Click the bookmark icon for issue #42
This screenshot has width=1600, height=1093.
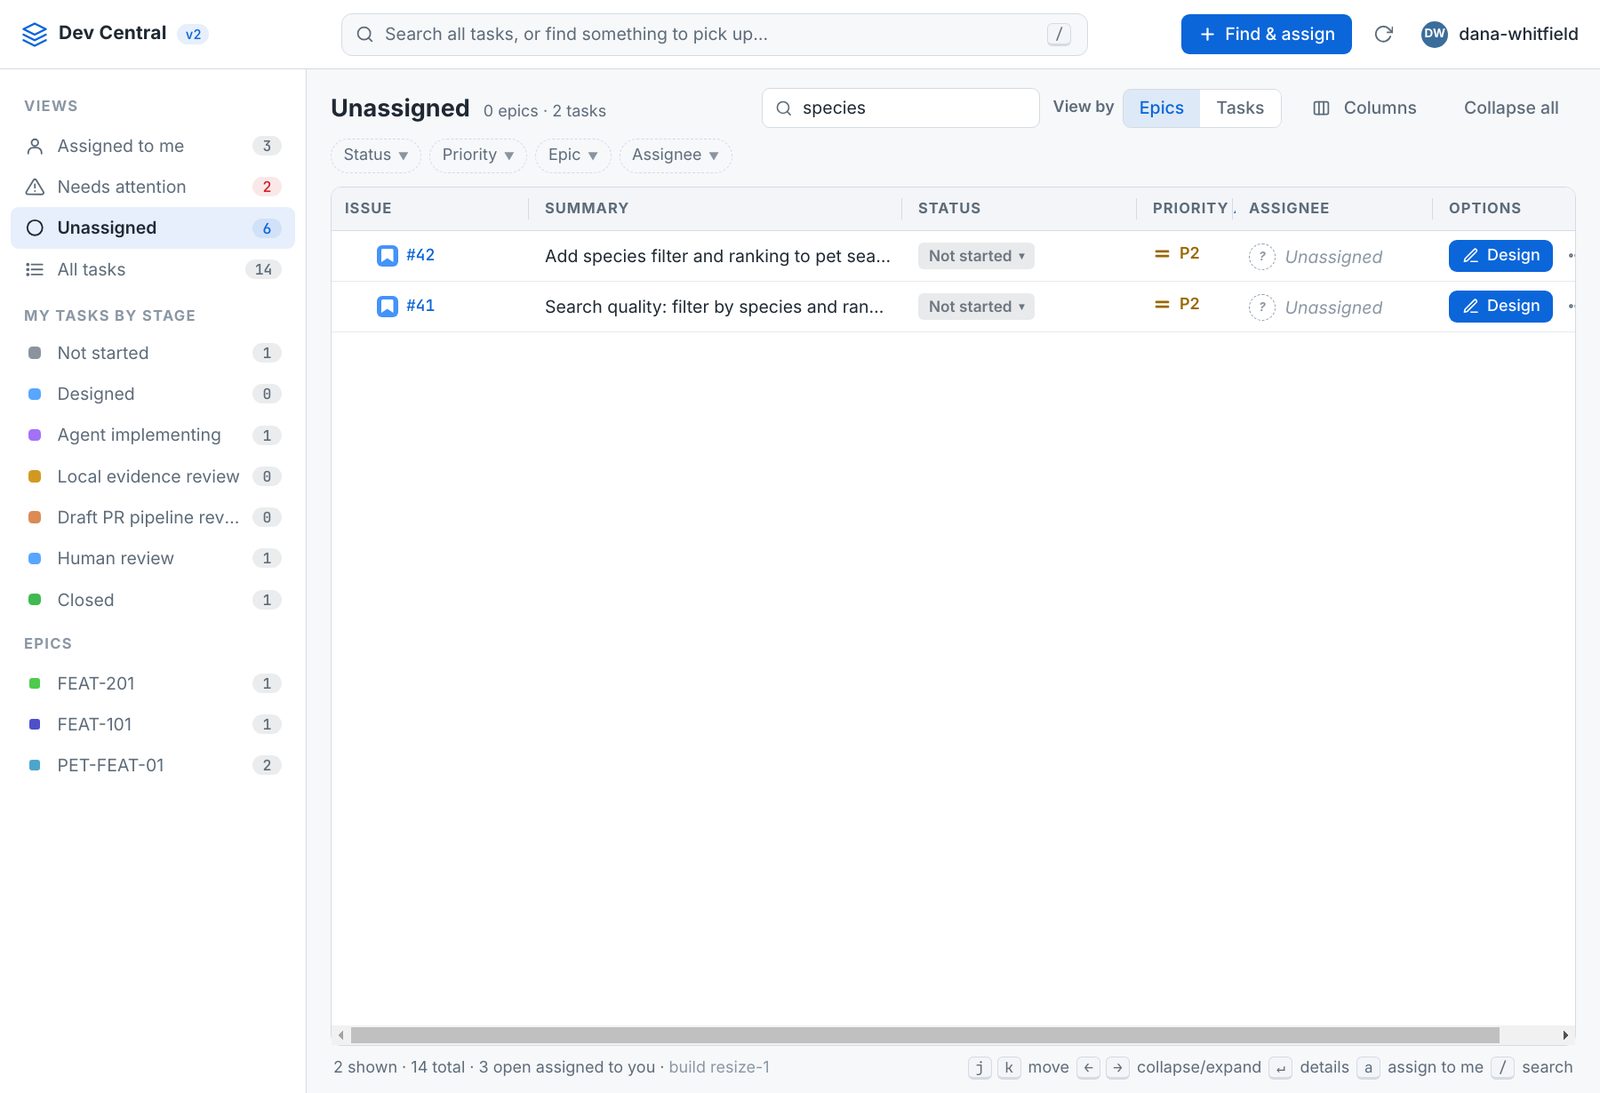coord(387,256)
